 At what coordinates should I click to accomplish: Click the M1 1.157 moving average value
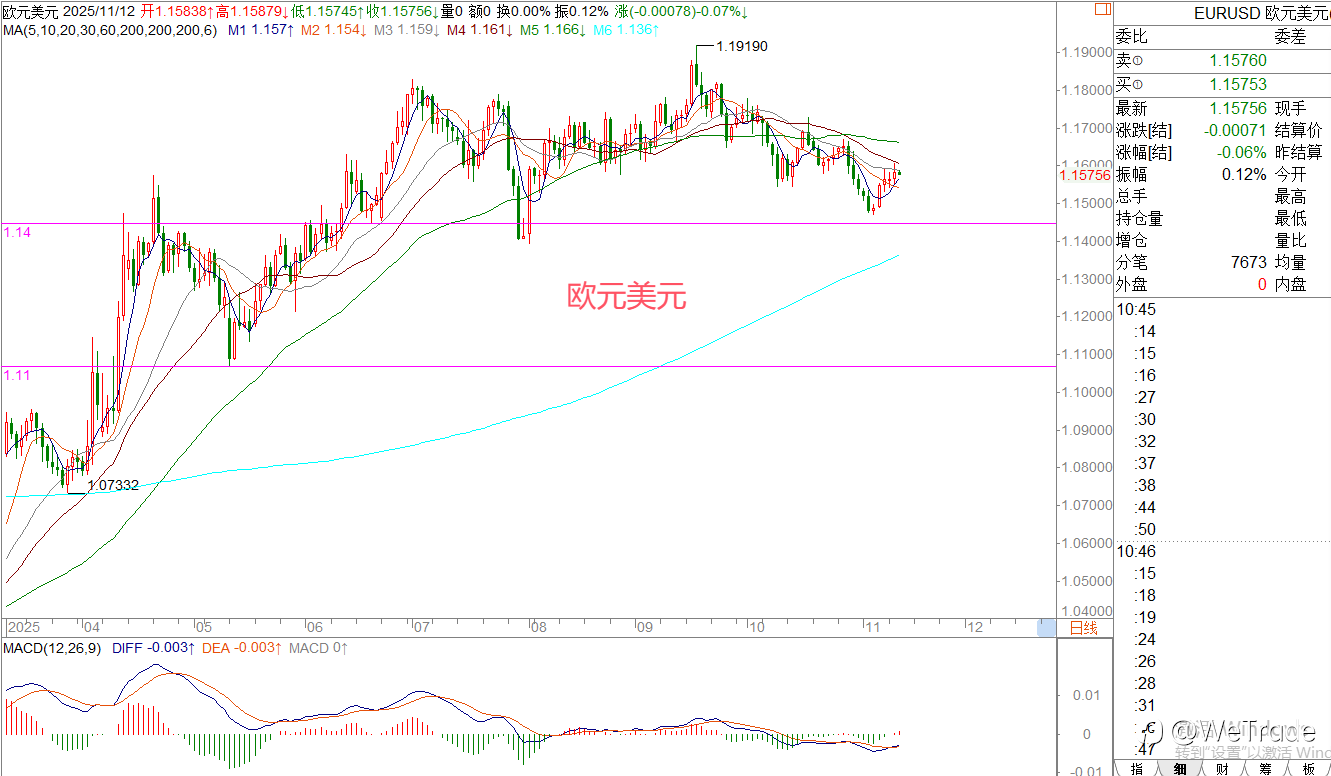coord(260,31)
